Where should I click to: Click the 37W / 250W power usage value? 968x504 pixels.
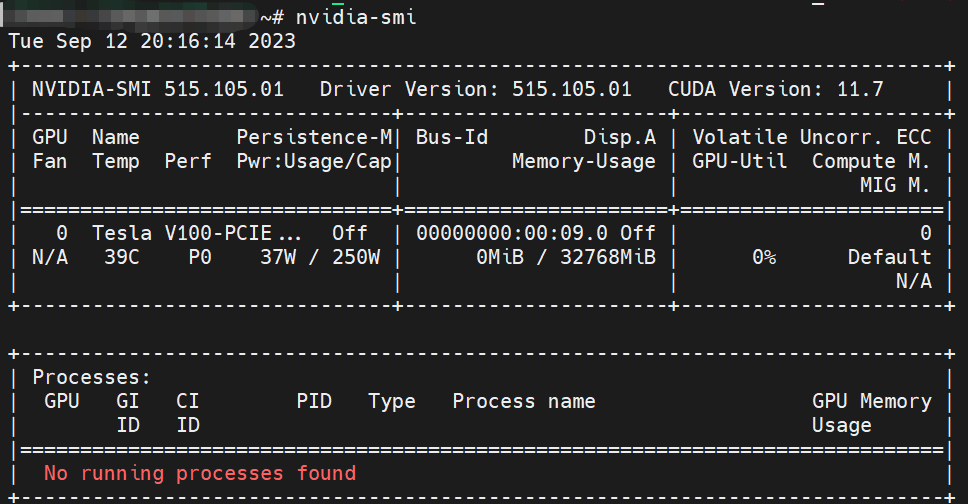(319, 257)
